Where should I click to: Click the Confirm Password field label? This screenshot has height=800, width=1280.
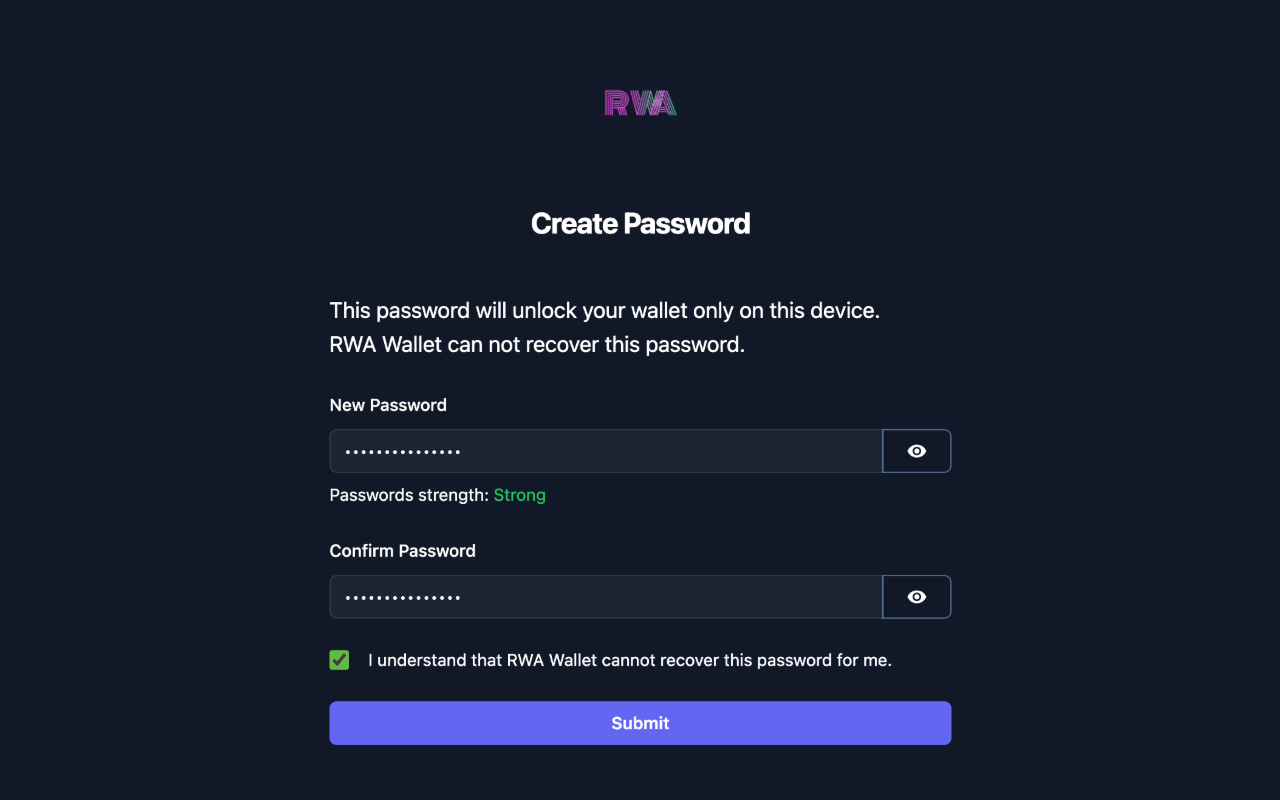point(402,550)
